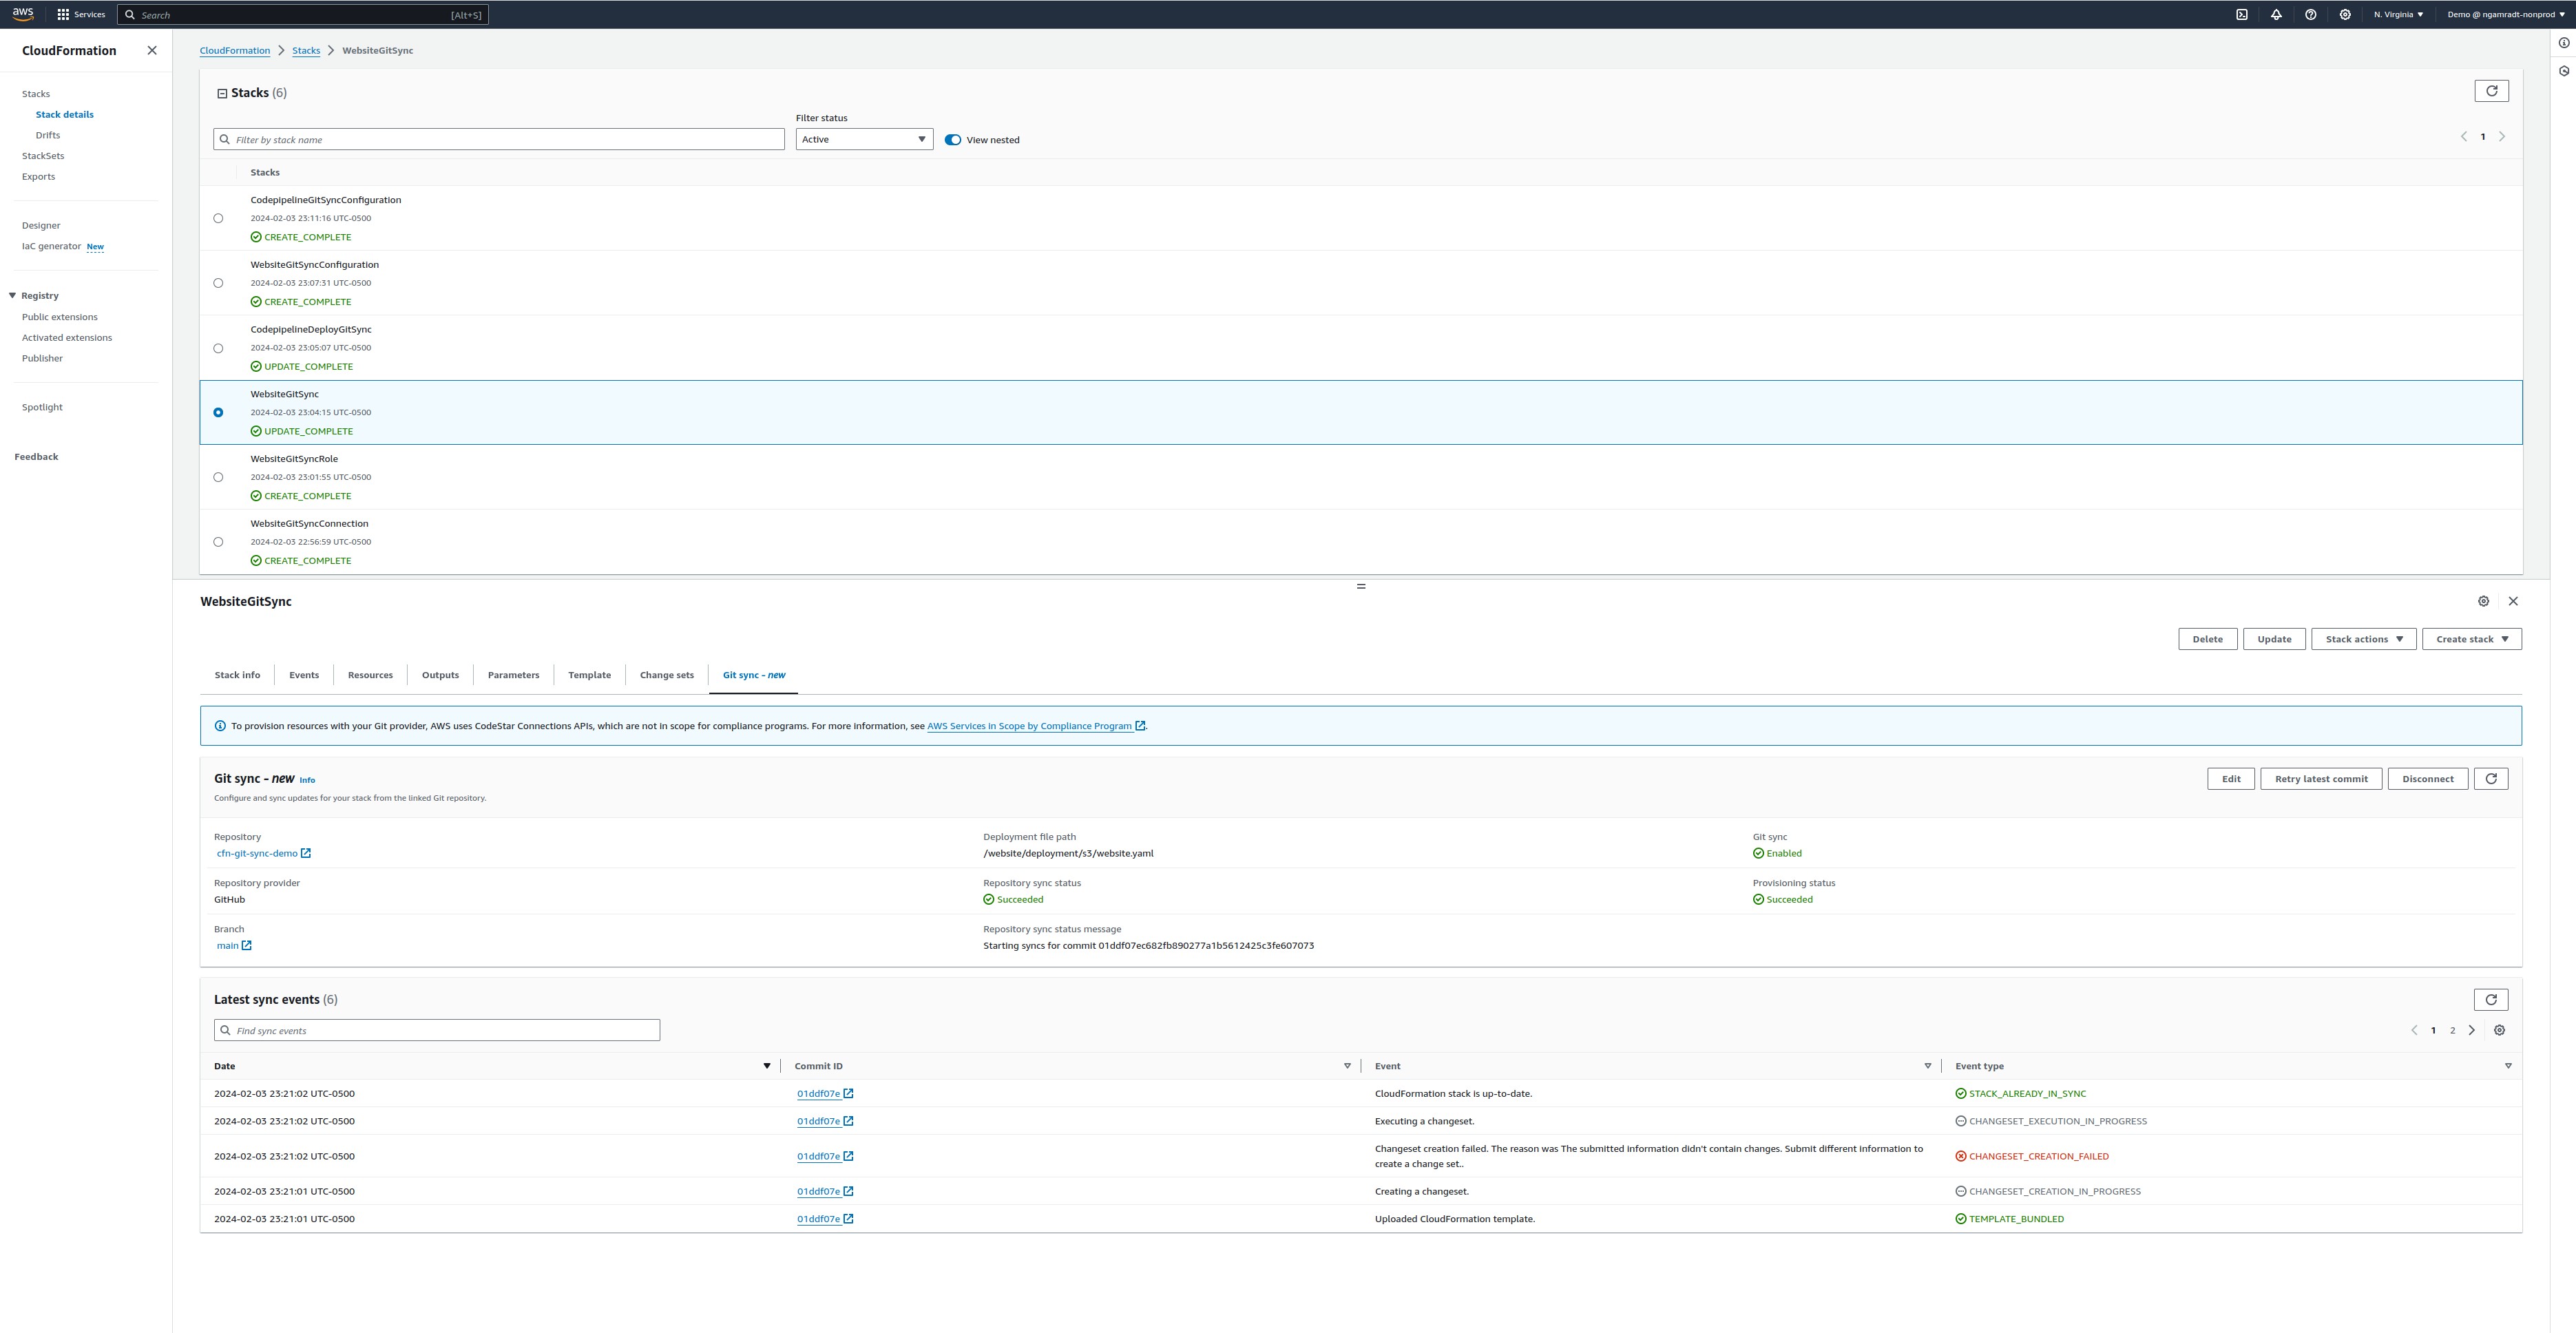Refresh the Latest sync events table
Image resolution: width=2576 pixels, height=1333 pixels.
click(x=2491, y=999)
